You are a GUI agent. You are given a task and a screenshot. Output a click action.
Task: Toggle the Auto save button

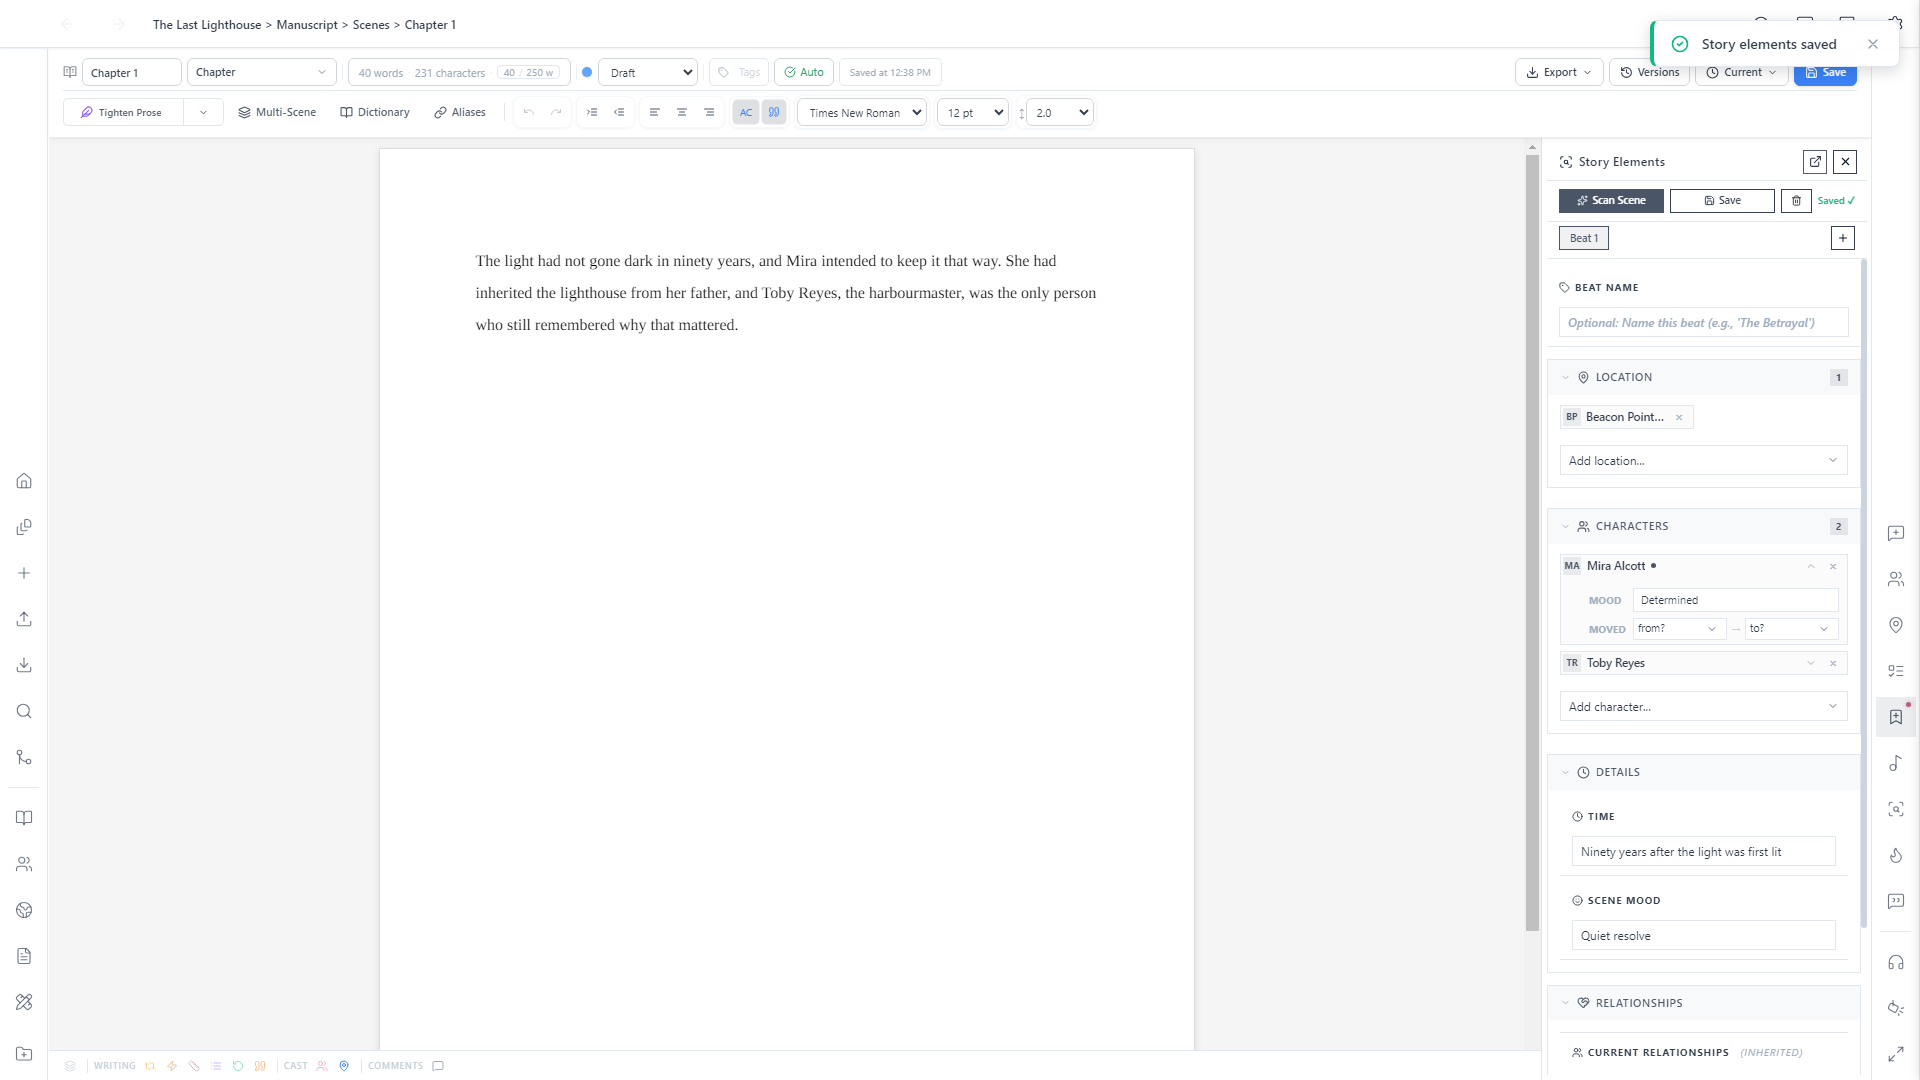804,72
